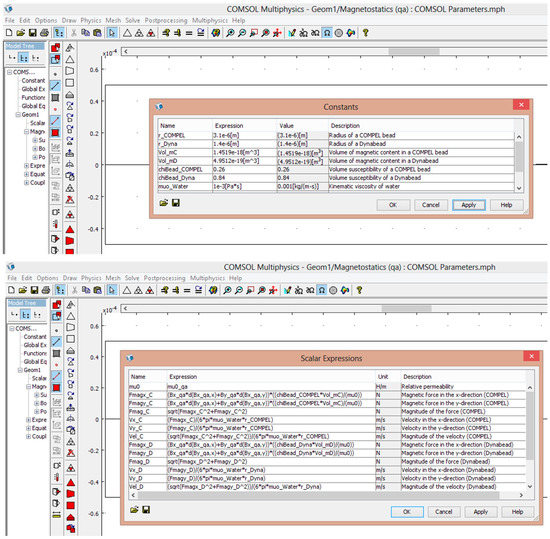Click Cut scissors icon in Scalar Expressions window toolbar
Image resolution: width=550 pixels, height=539 pixels.
[x=75, y=290]
